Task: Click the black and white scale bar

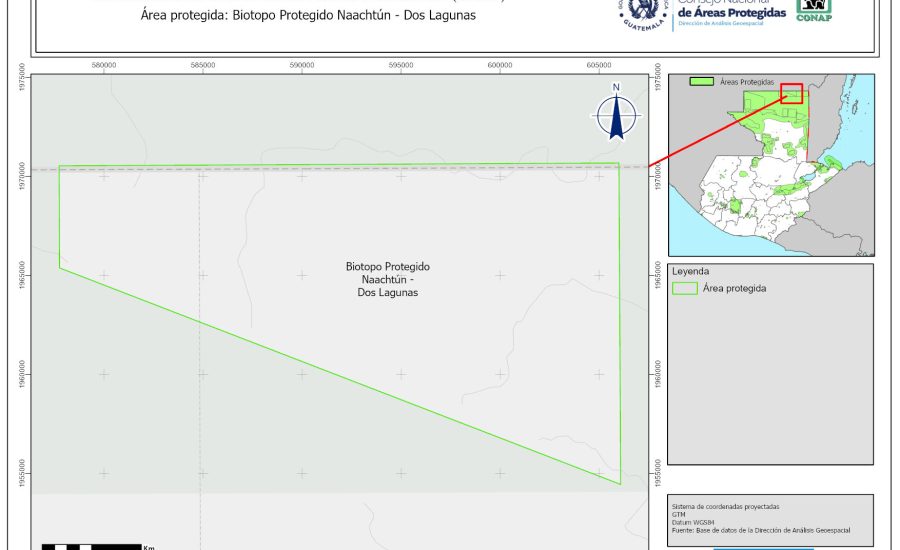Action: pyautogui.click(x=92, y=547)
